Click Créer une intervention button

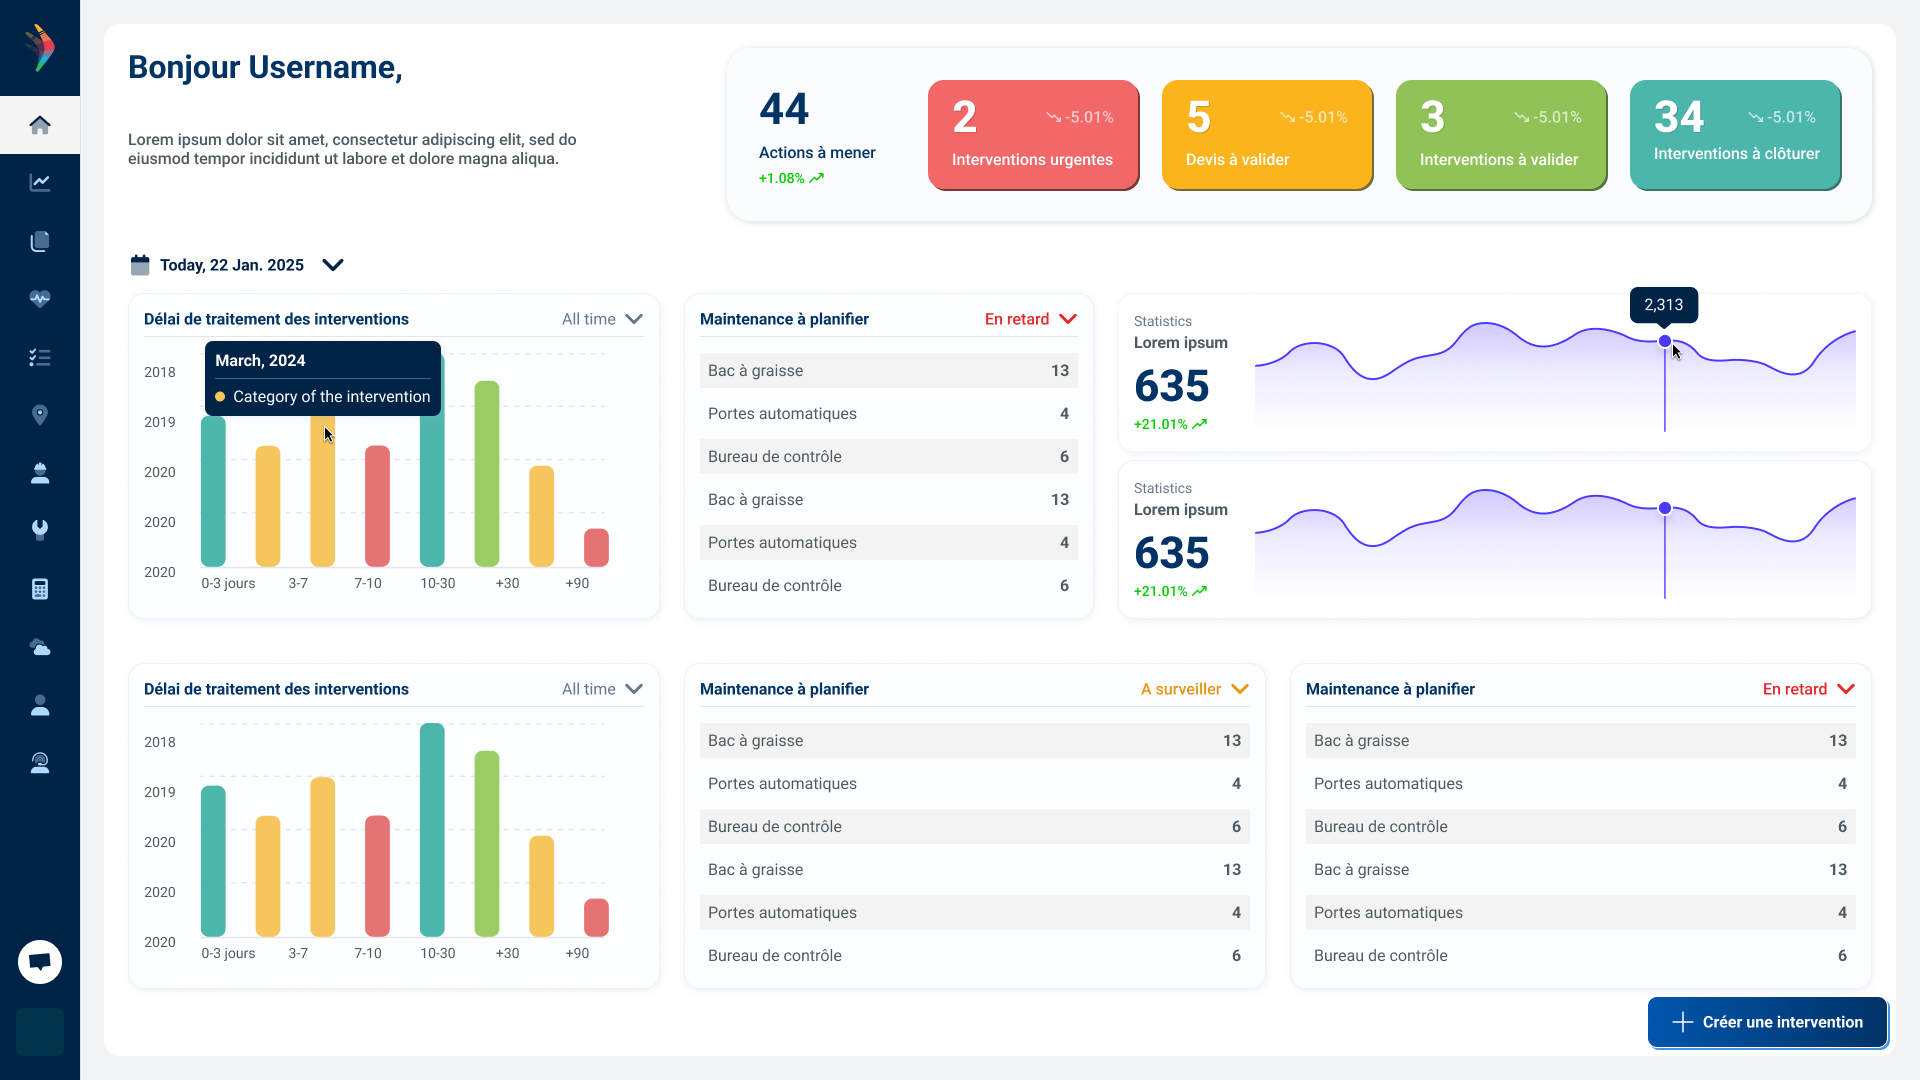[1767, 1022]
